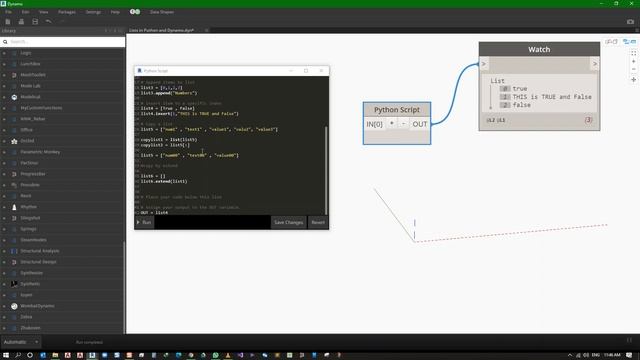Click the Rhythm package icon

point(14,207)
